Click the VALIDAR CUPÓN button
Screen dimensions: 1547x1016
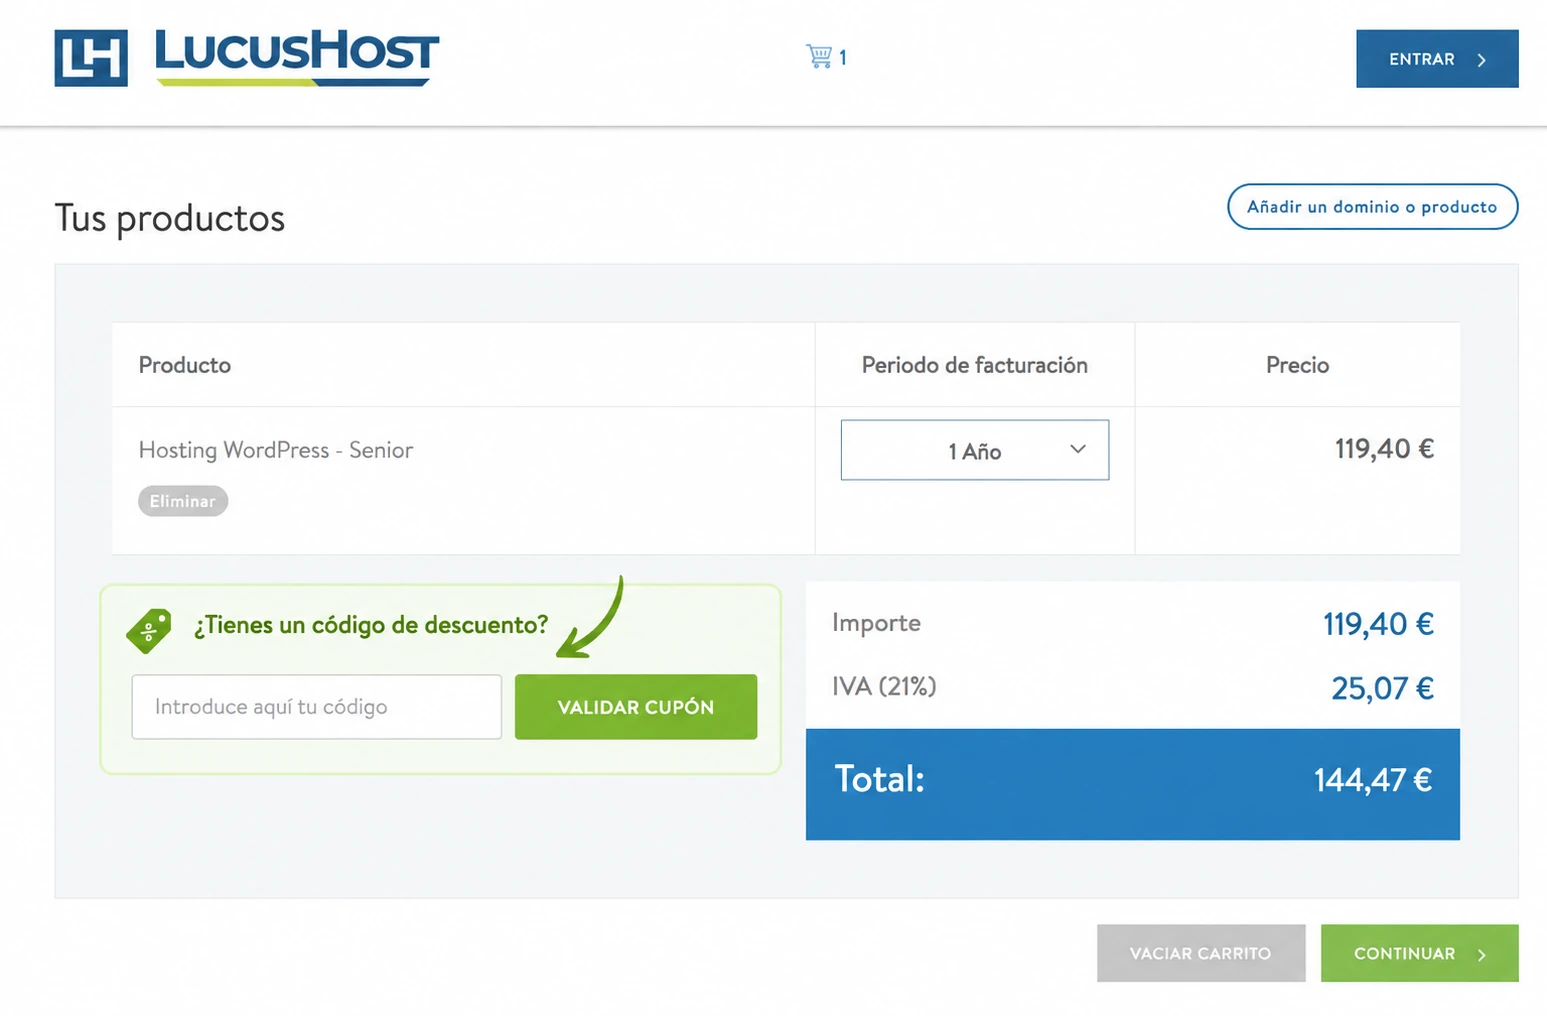point(636,707)
